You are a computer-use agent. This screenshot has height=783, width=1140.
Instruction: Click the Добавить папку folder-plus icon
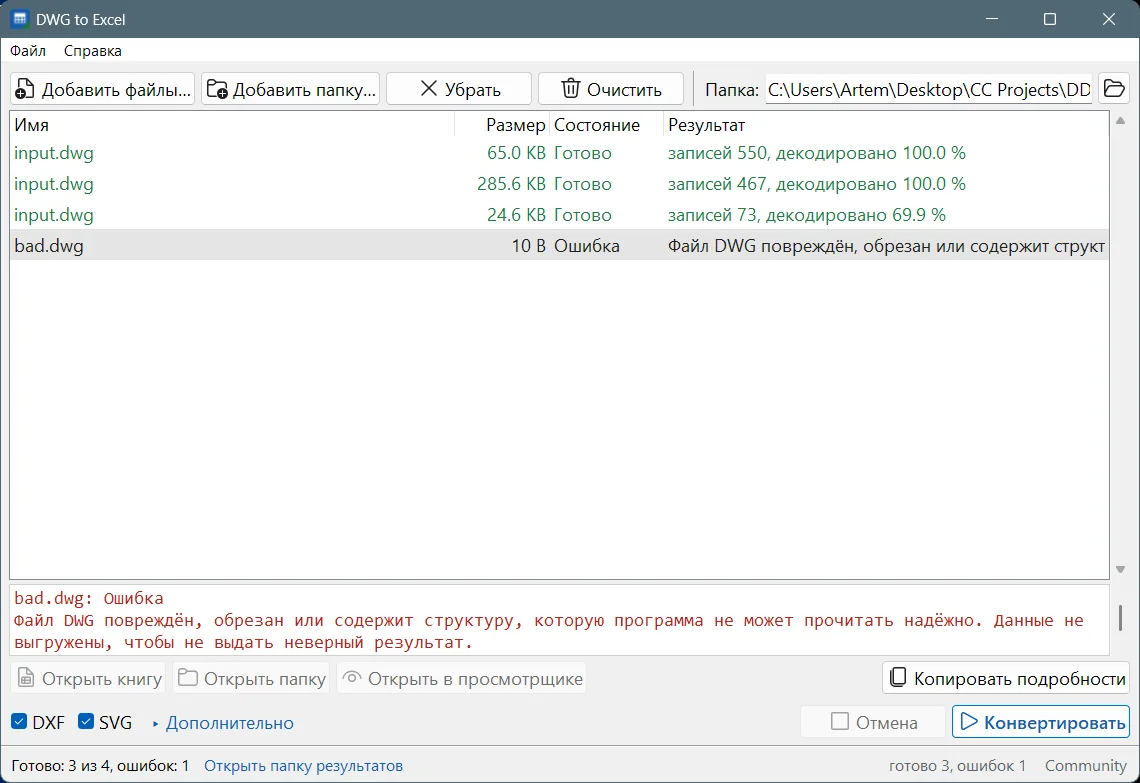[x=217, y=89]
